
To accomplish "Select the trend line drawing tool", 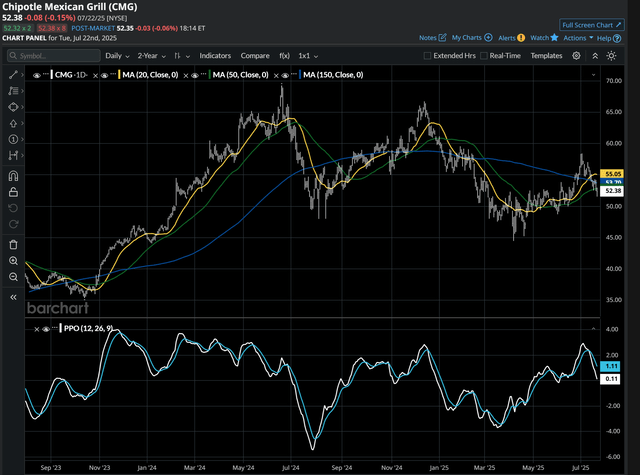I will click(13, 75).
